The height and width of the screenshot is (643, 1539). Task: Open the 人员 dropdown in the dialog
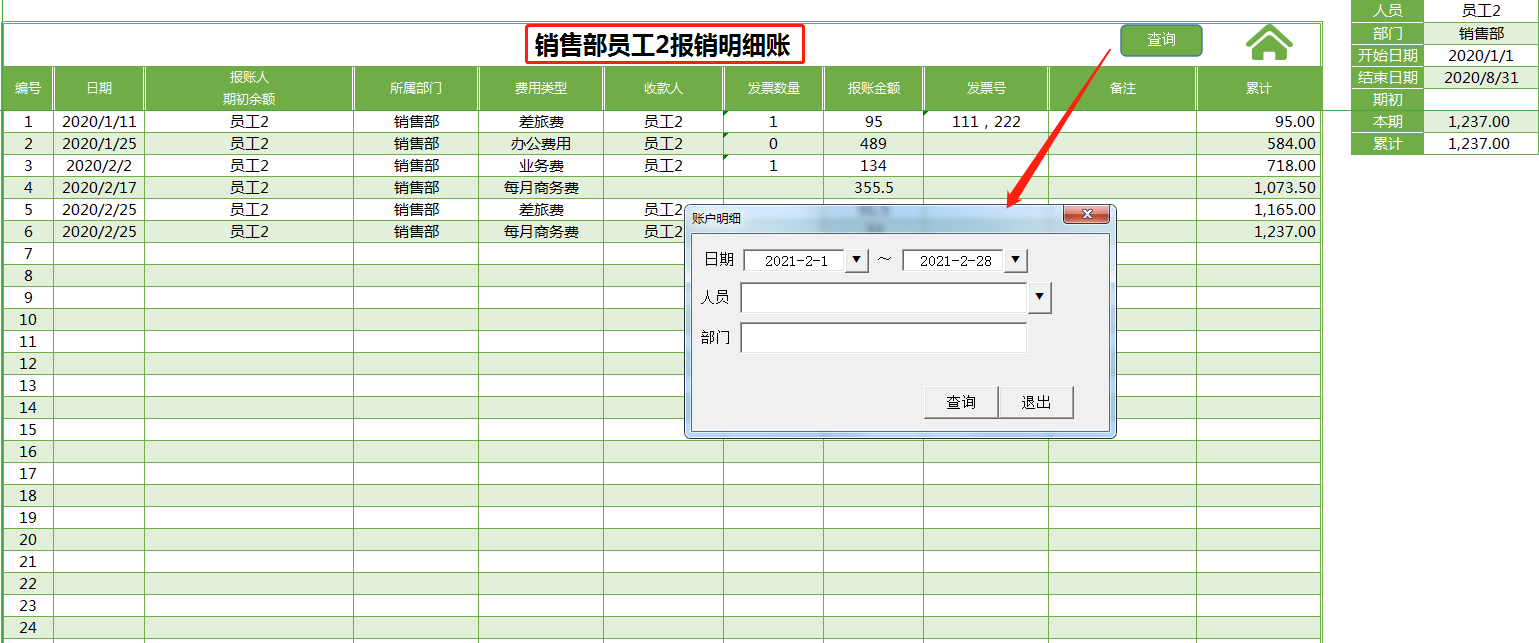(x=1039, y=297)
